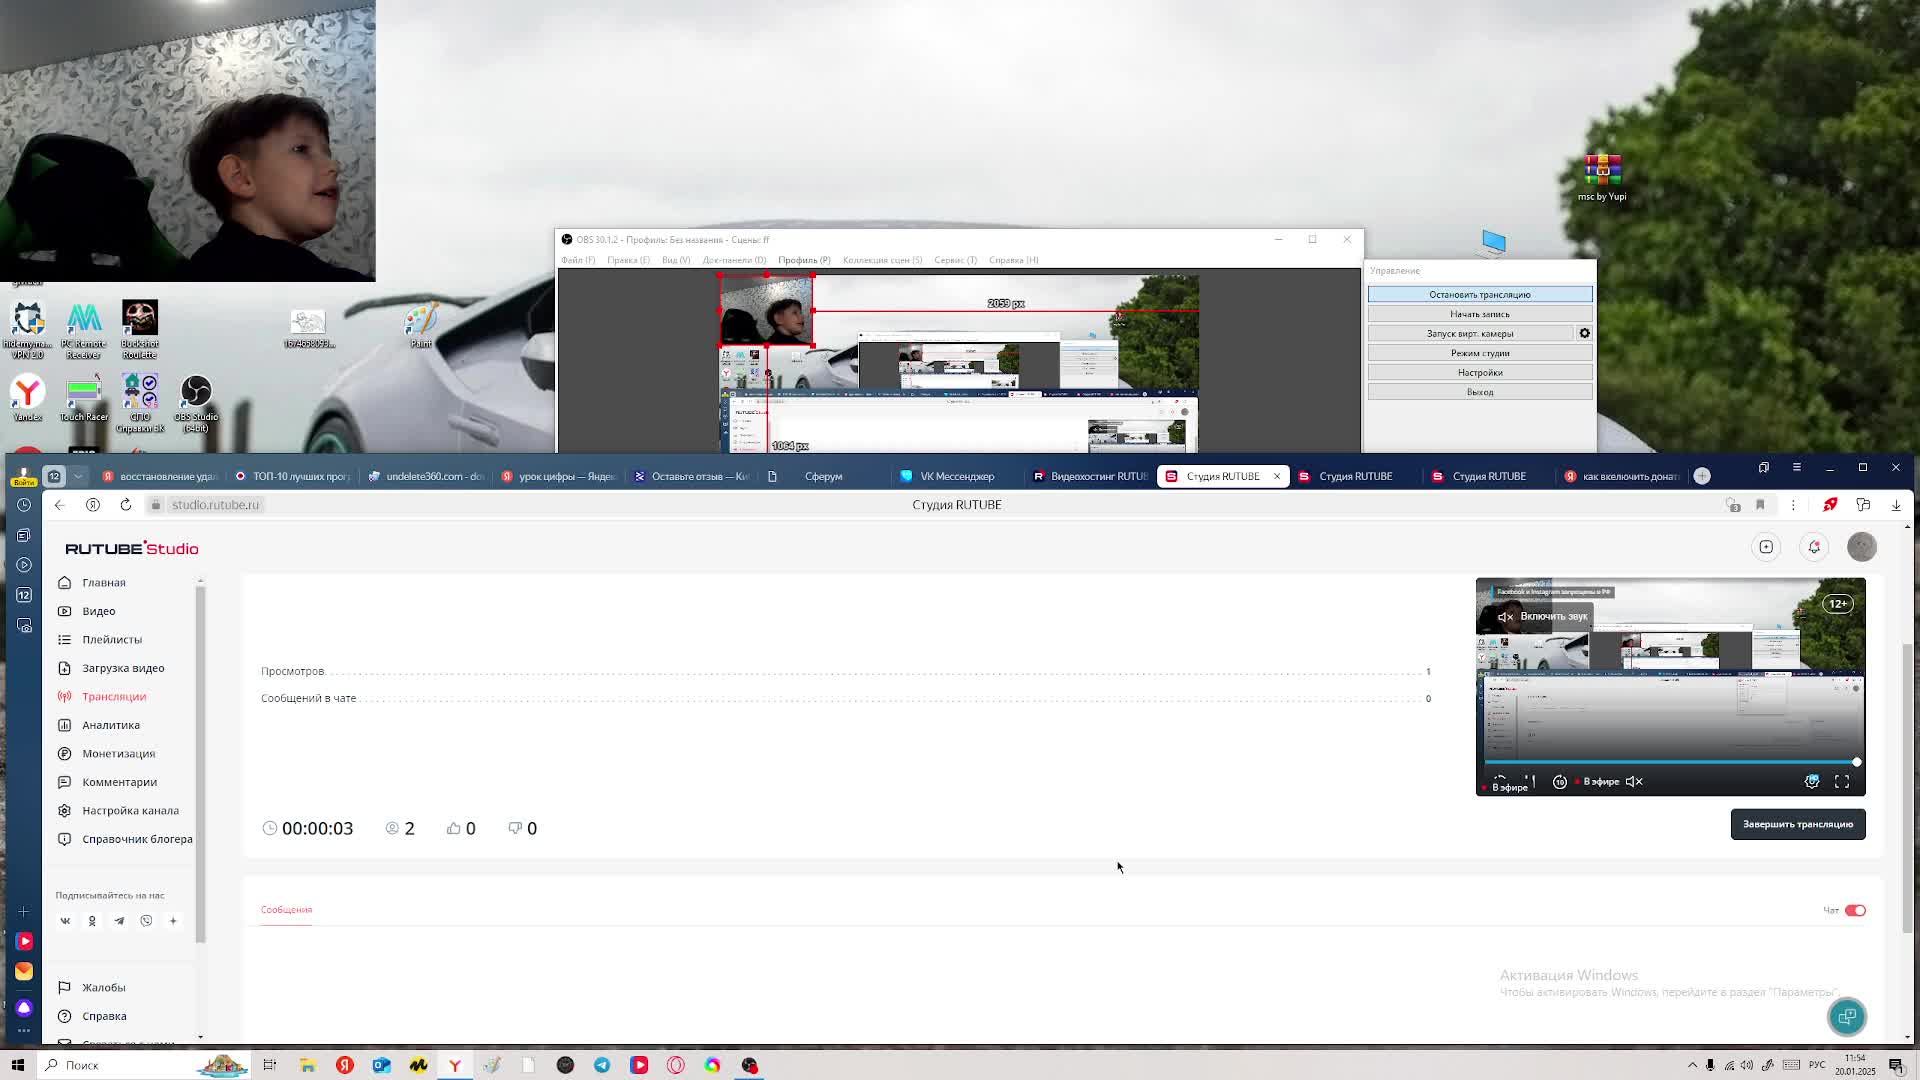Viewport: 1920px width, 1080px height.
Task: Expand the tab groups dropdown arrow
Action: (78, 476)
